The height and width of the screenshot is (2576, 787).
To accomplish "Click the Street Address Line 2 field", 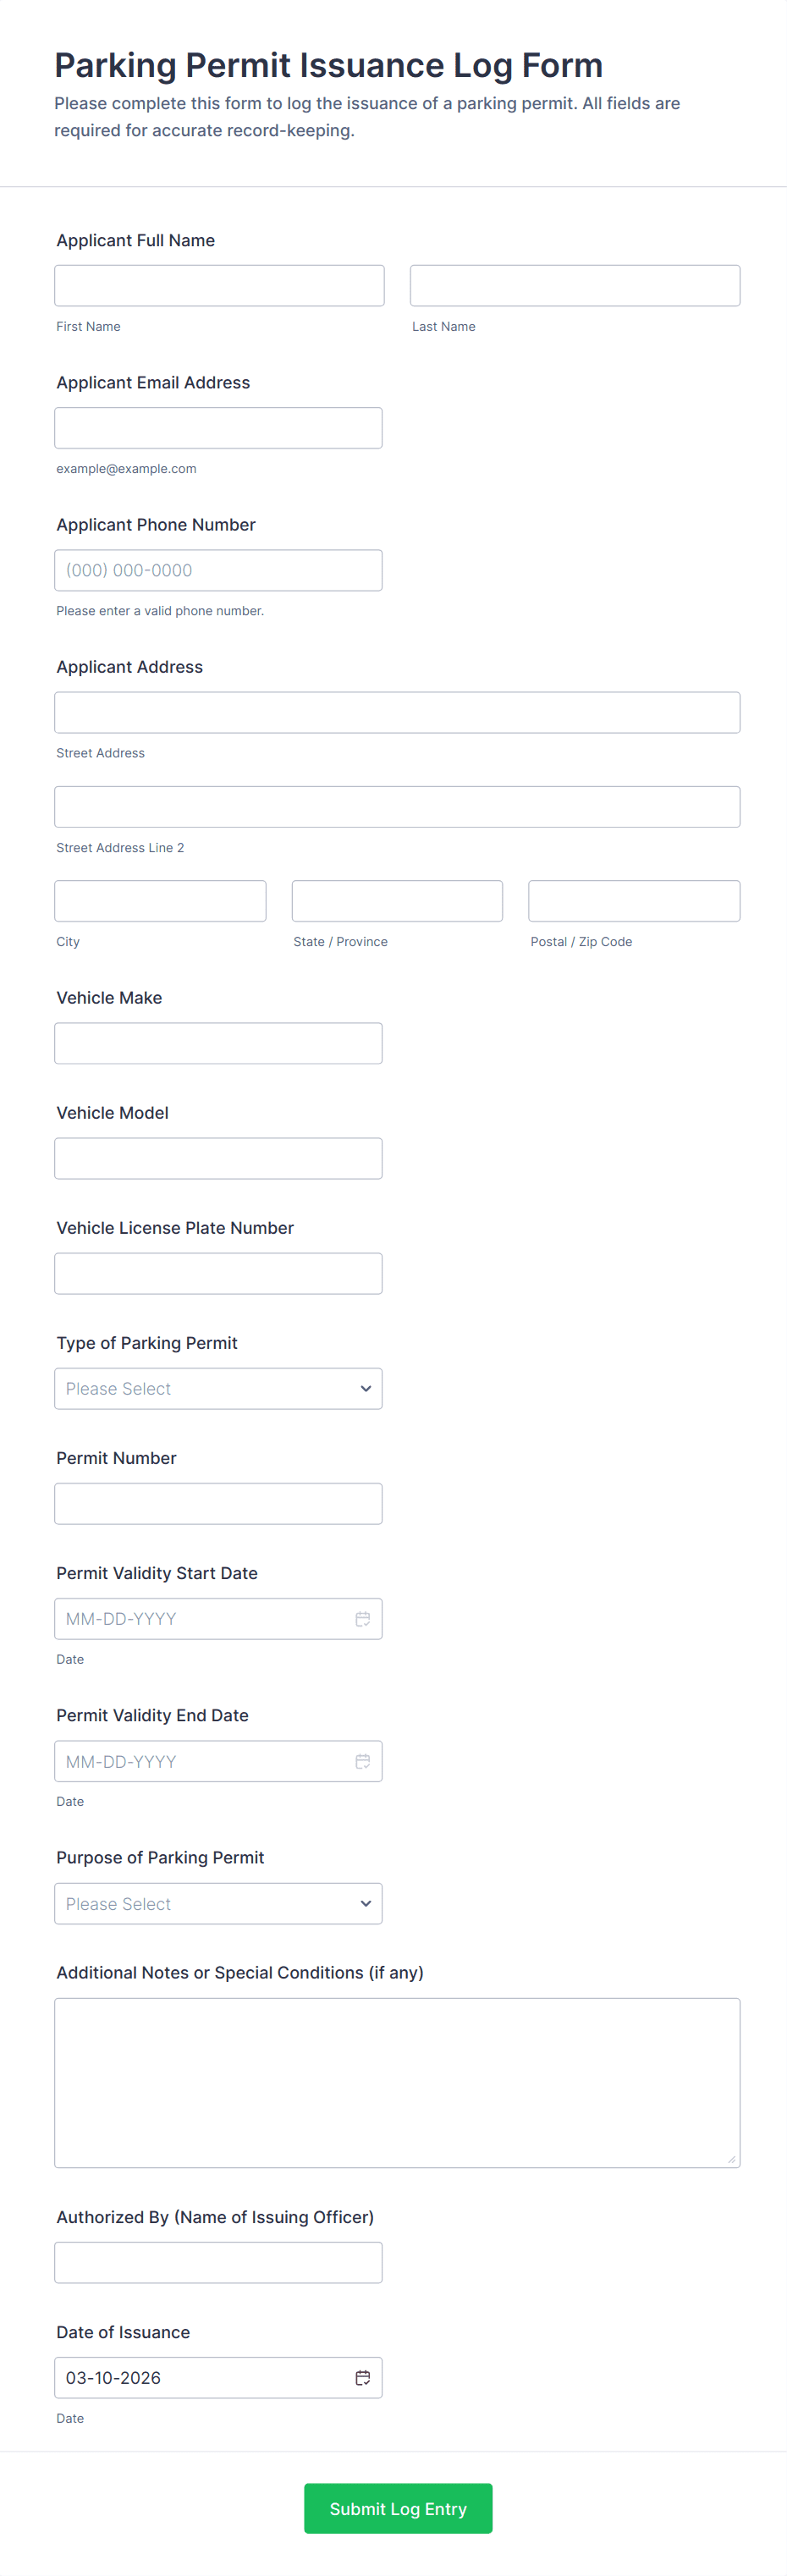I will [x=397, y=807].
